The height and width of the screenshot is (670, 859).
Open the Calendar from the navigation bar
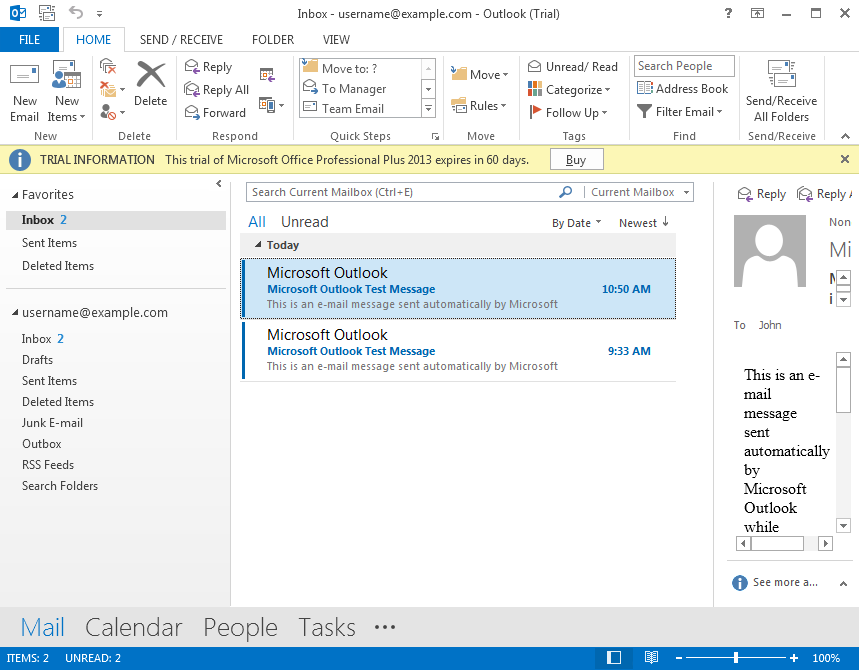[x=133, y=627]
